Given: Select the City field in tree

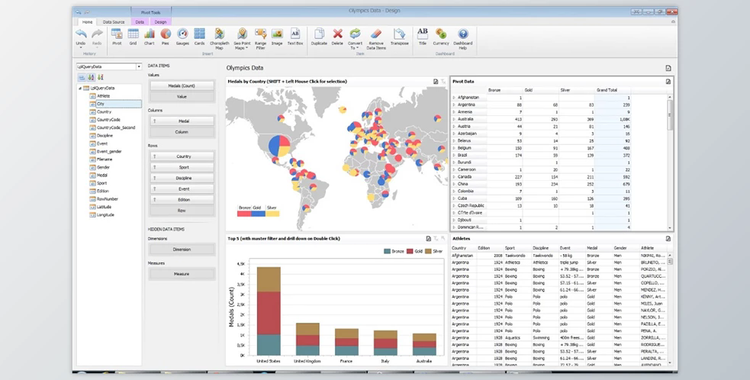Looking at the screenshot, I should (115, 104).
